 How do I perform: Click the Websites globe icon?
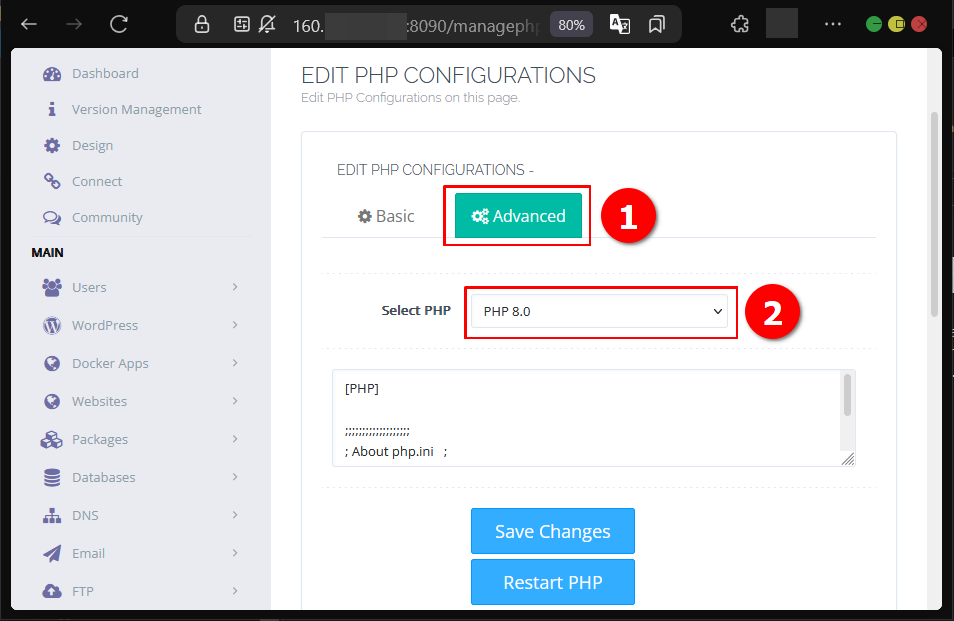coord(52,401)
